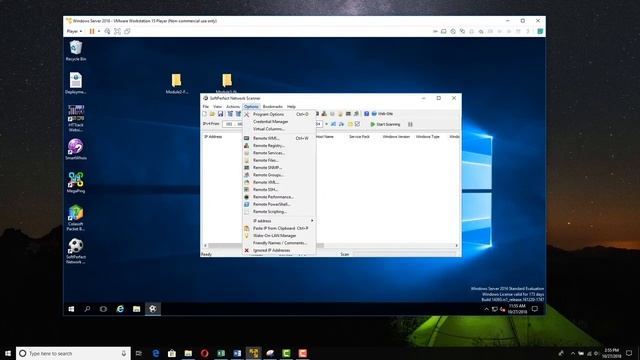The height and width of the screenshot is (360, 640).
Task: Expand host system tray hidden icons chevron
Action: click(x=573, y=353)
